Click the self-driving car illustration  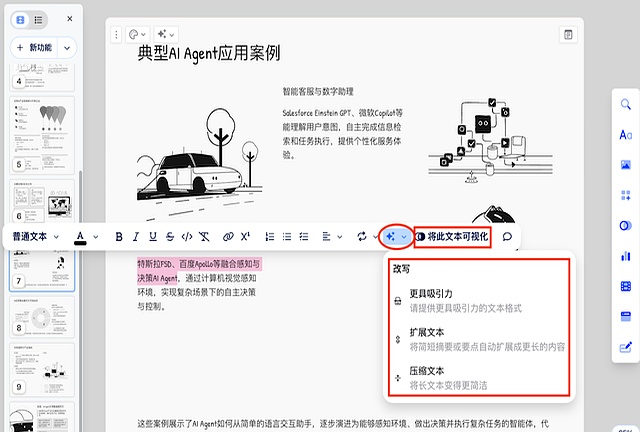tap(199, 163)
